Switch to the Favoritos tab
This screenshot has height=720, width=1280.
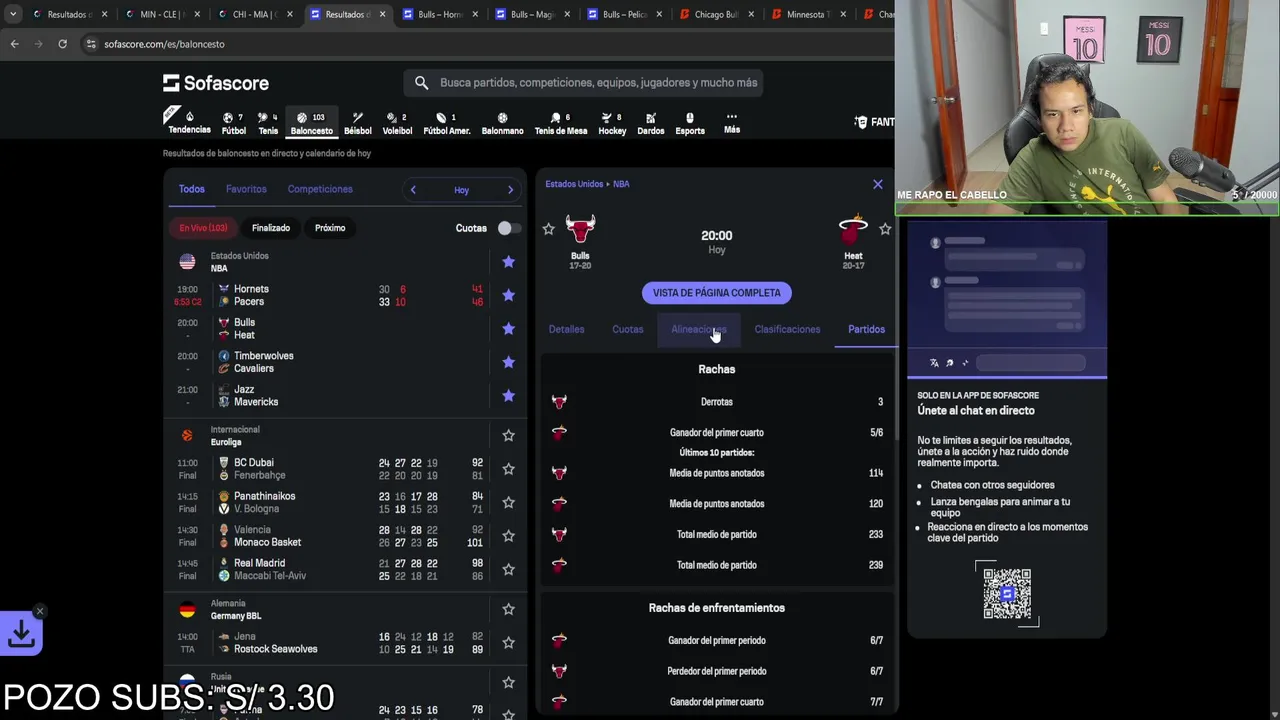tap(246, 189)
